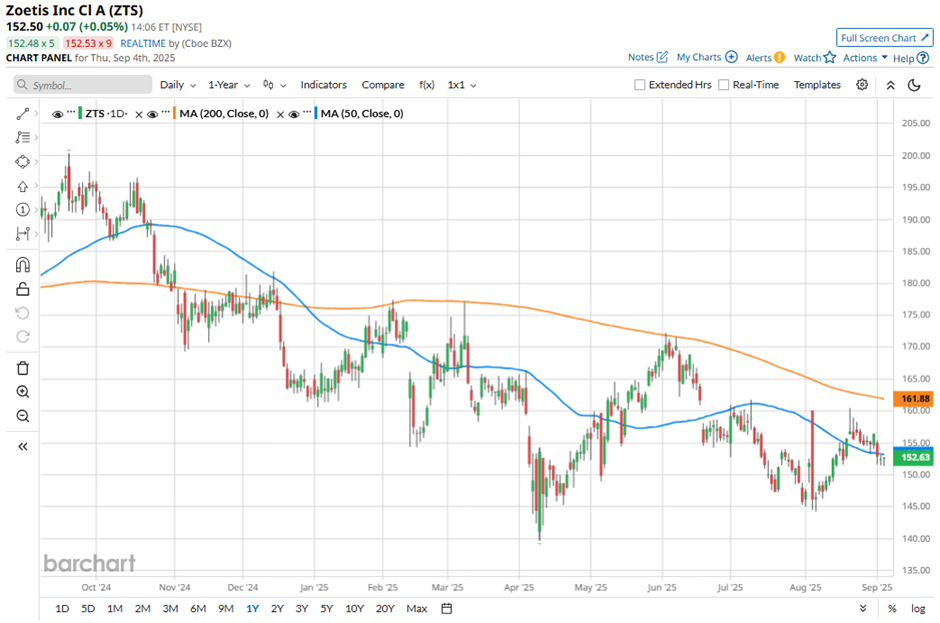Expand the Actions dropdown
Screen dimensions: 940x623
pyautogui.click(x=865, y=58)
